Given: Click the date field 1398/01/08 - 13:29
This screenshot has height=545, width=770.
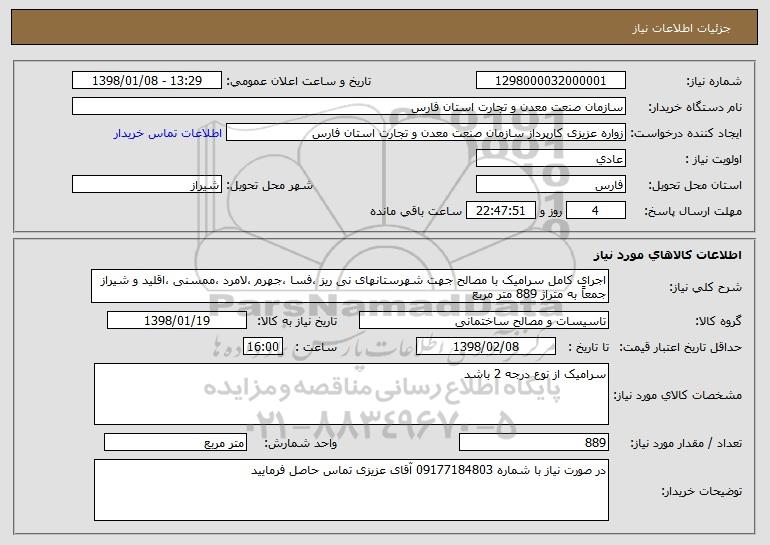Looking at the screenshot, I should (147, 81).
